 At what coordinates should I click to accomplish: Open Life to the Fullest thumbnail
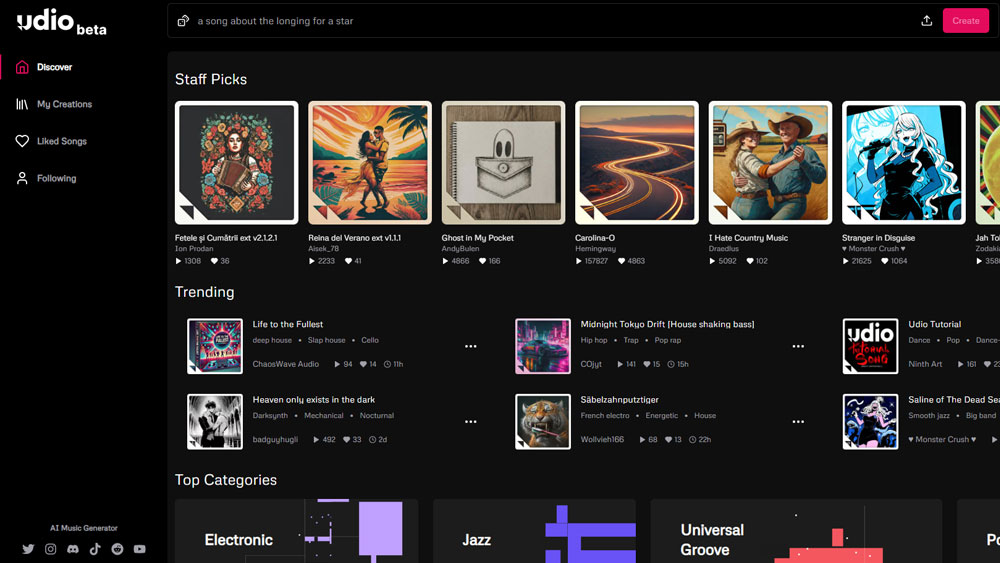click(x=215, y=346)
